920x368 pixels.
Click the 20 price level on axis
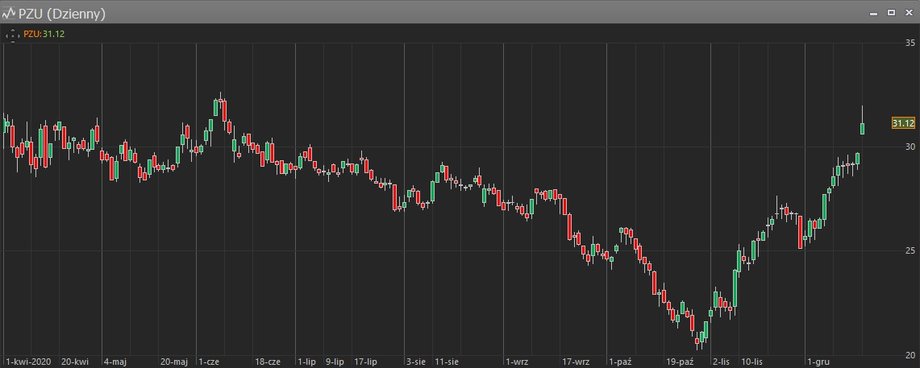pyautogui.click(x=910, y=356)
